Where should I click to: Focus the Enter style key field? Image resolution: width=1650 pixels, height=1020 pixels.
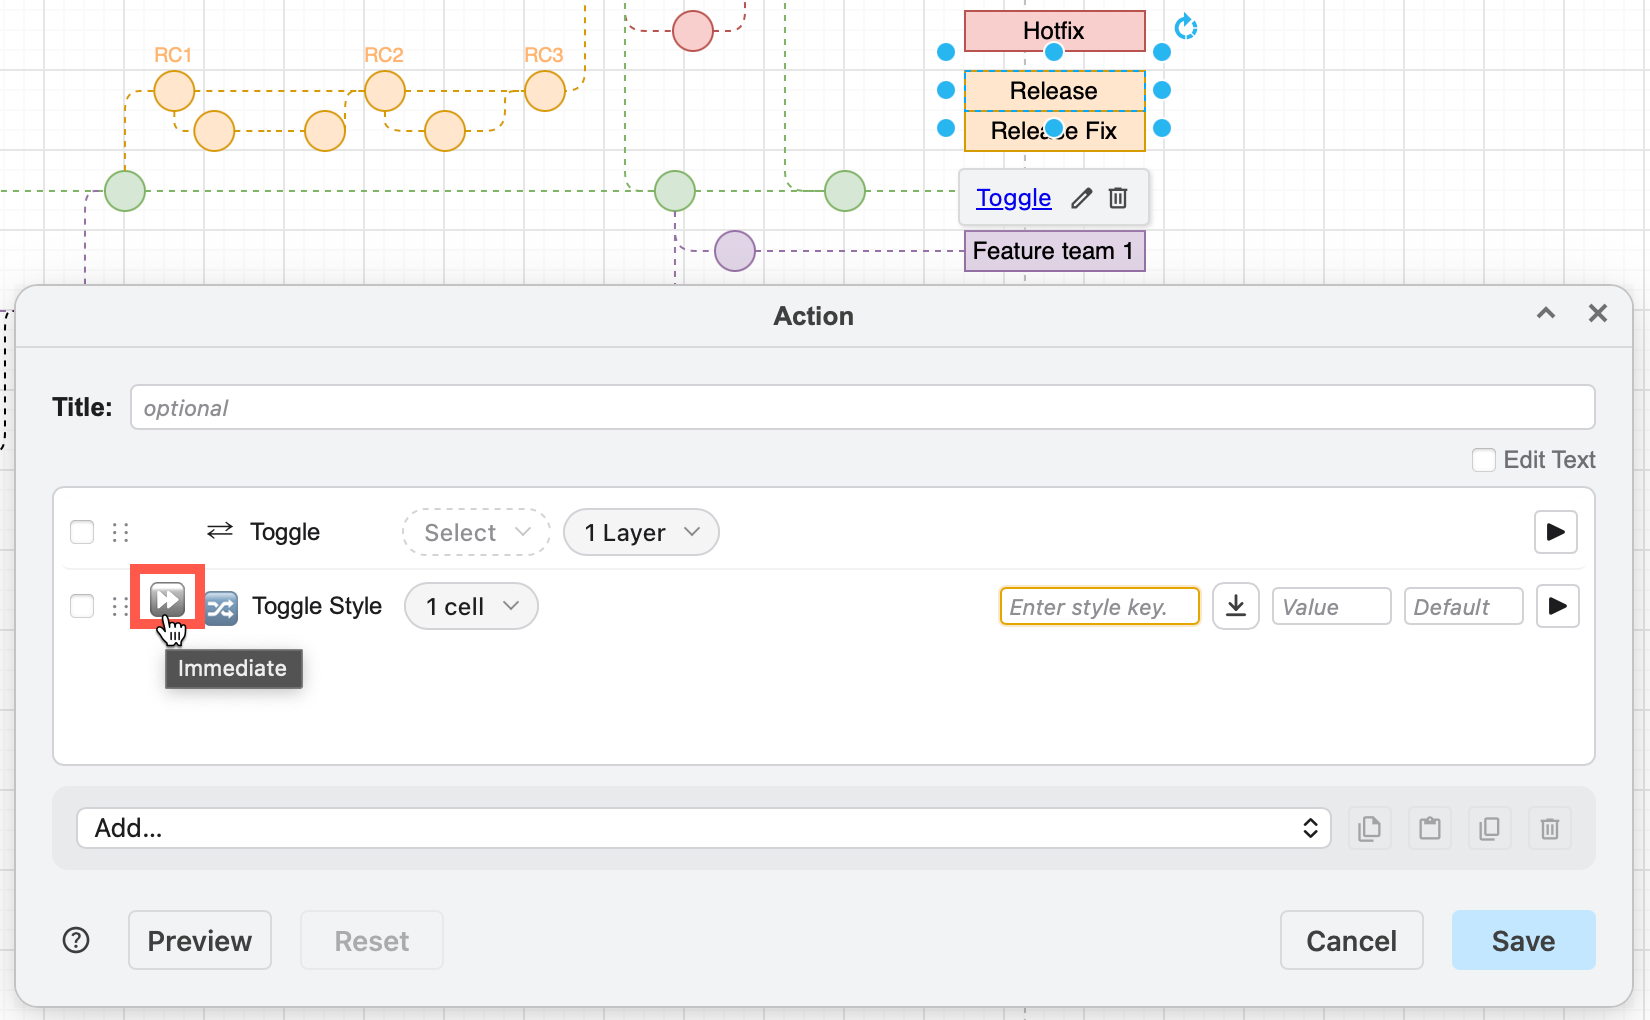tap(1100, 606)
